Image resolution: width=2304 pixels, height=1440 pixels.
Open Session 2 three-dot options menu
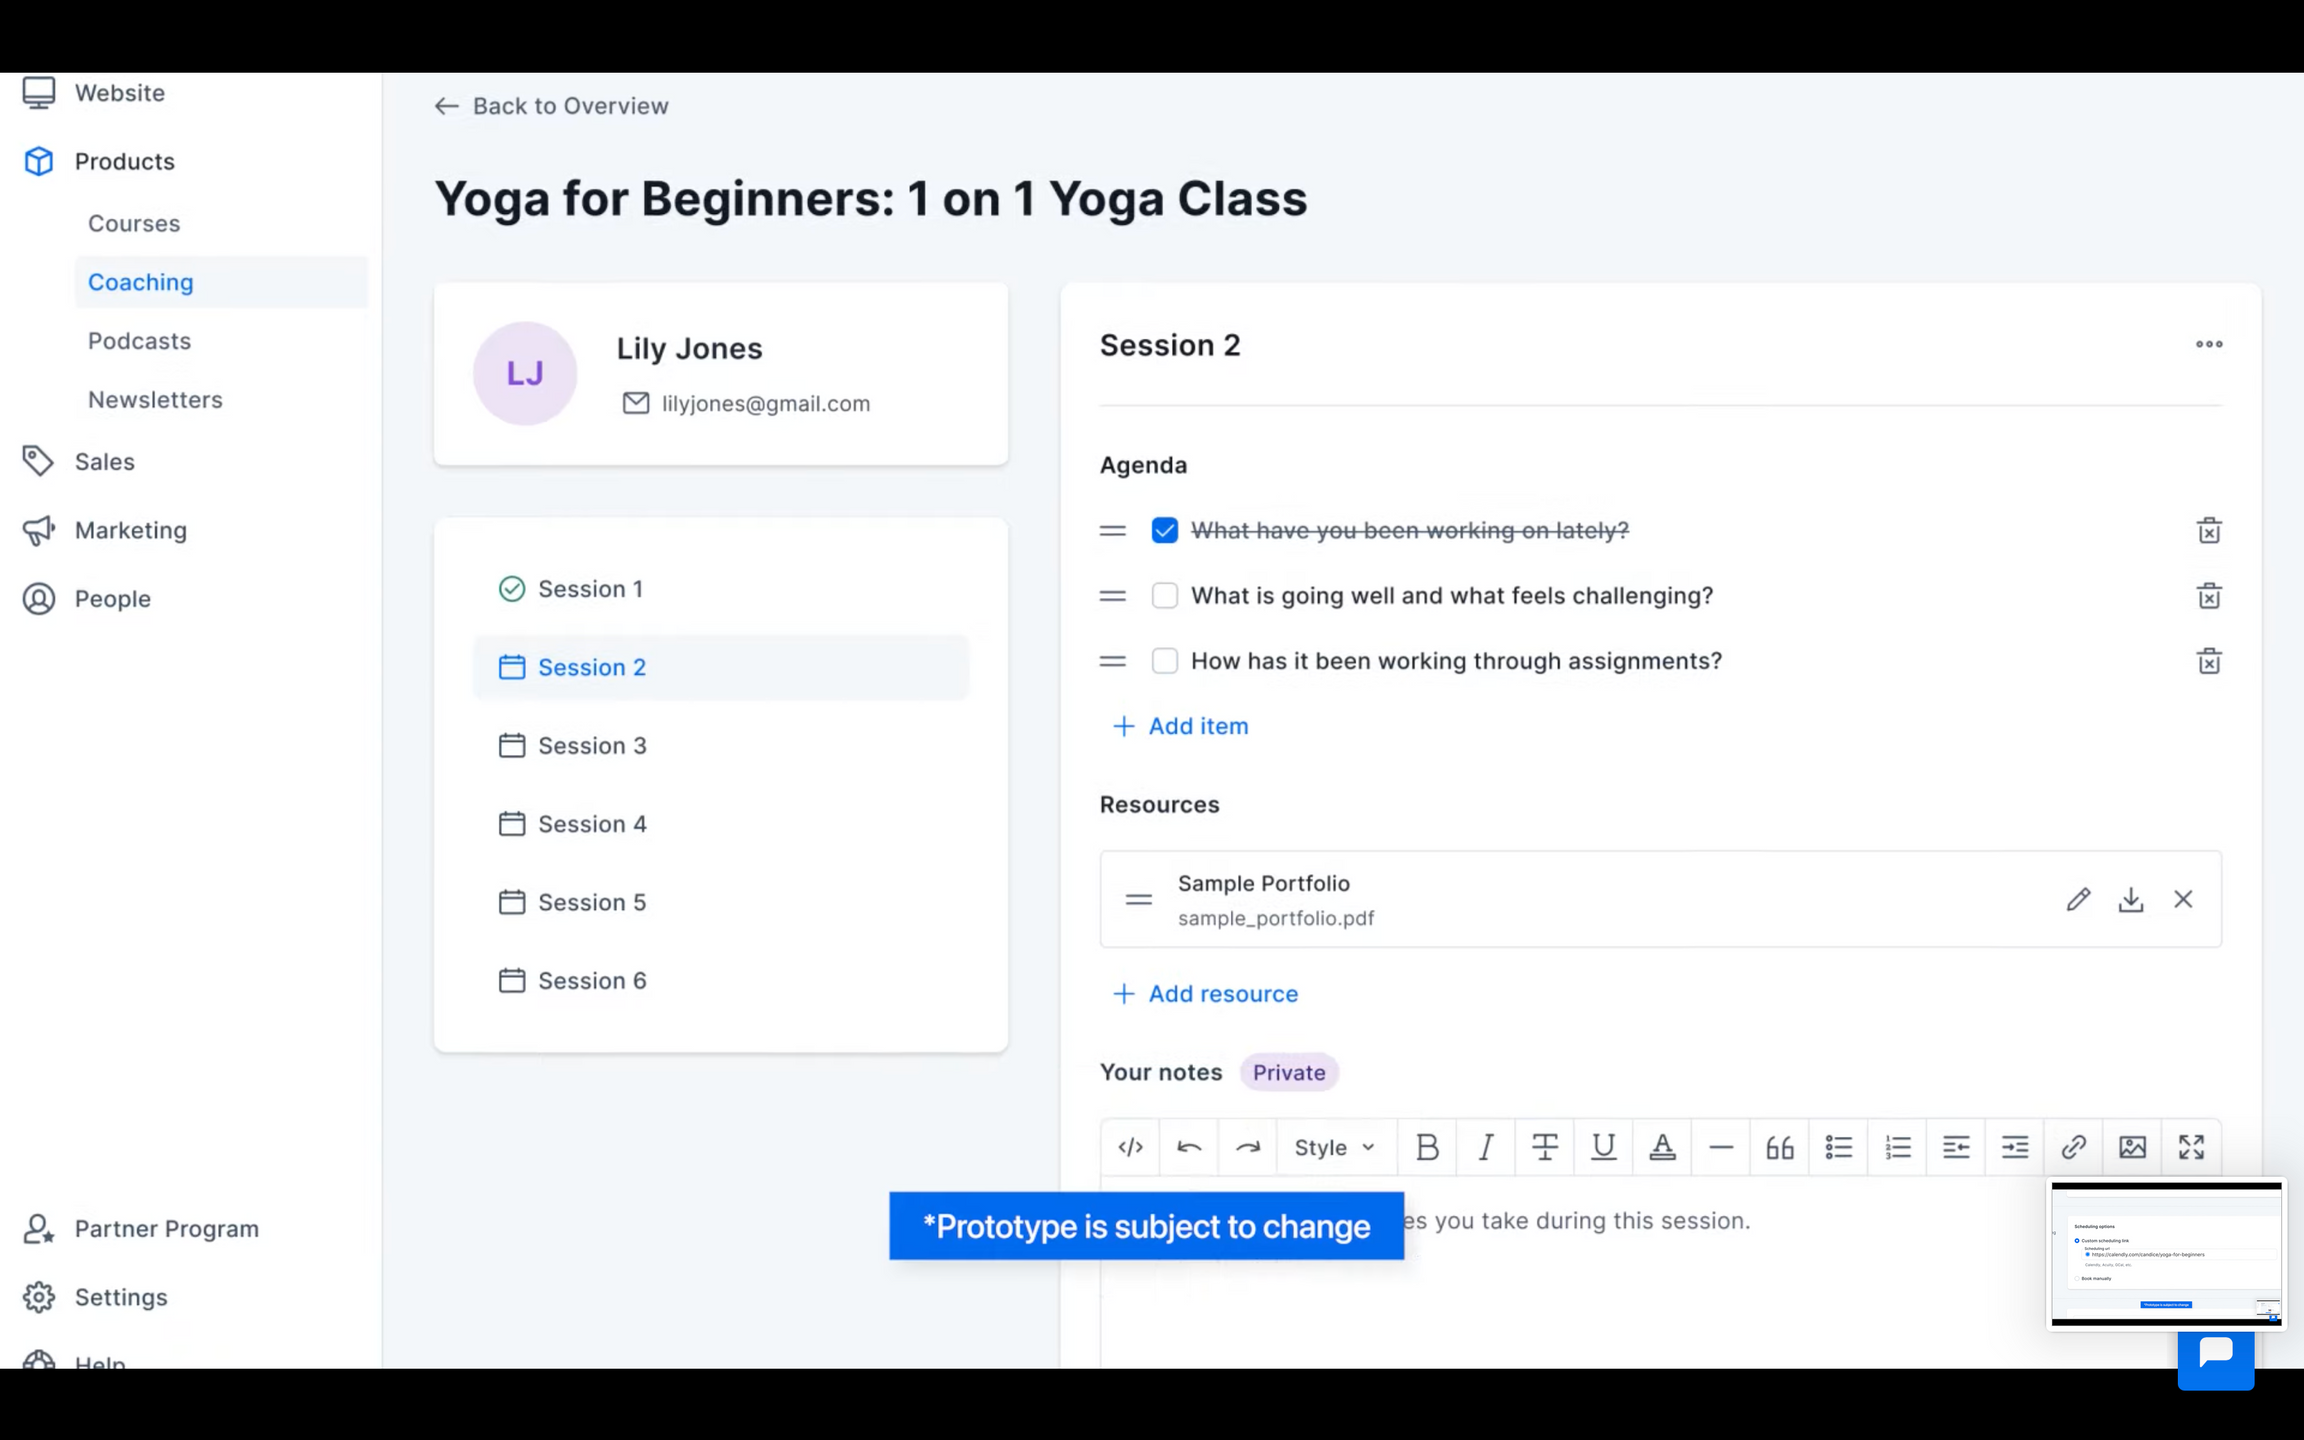click(x=2209, y=344)
